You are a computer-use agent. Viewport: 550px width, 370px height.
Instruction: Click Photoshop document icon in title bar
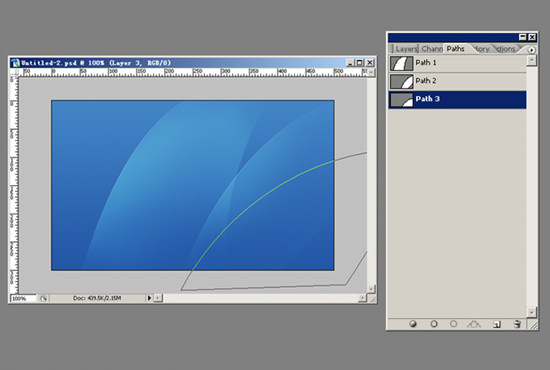pyautogui.click(x=15, y=63)
